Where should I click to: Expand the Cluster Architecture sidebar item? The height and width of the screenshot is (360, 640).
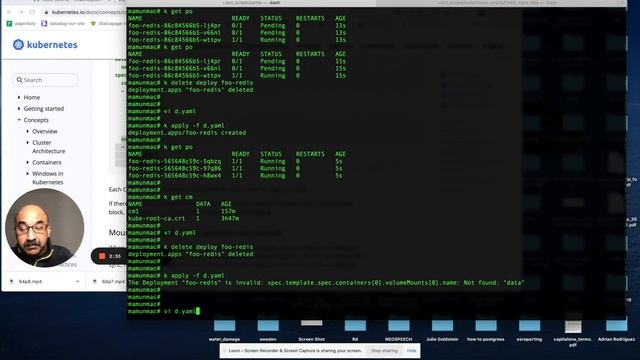(x=27, y=142)
